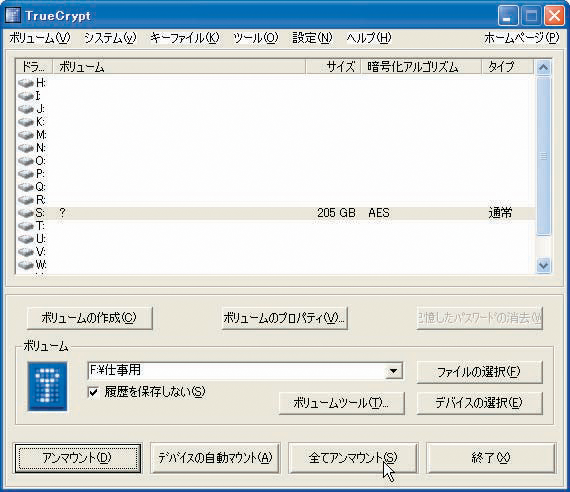Open the ヘルプ(H) menu

tap(369, 38)
